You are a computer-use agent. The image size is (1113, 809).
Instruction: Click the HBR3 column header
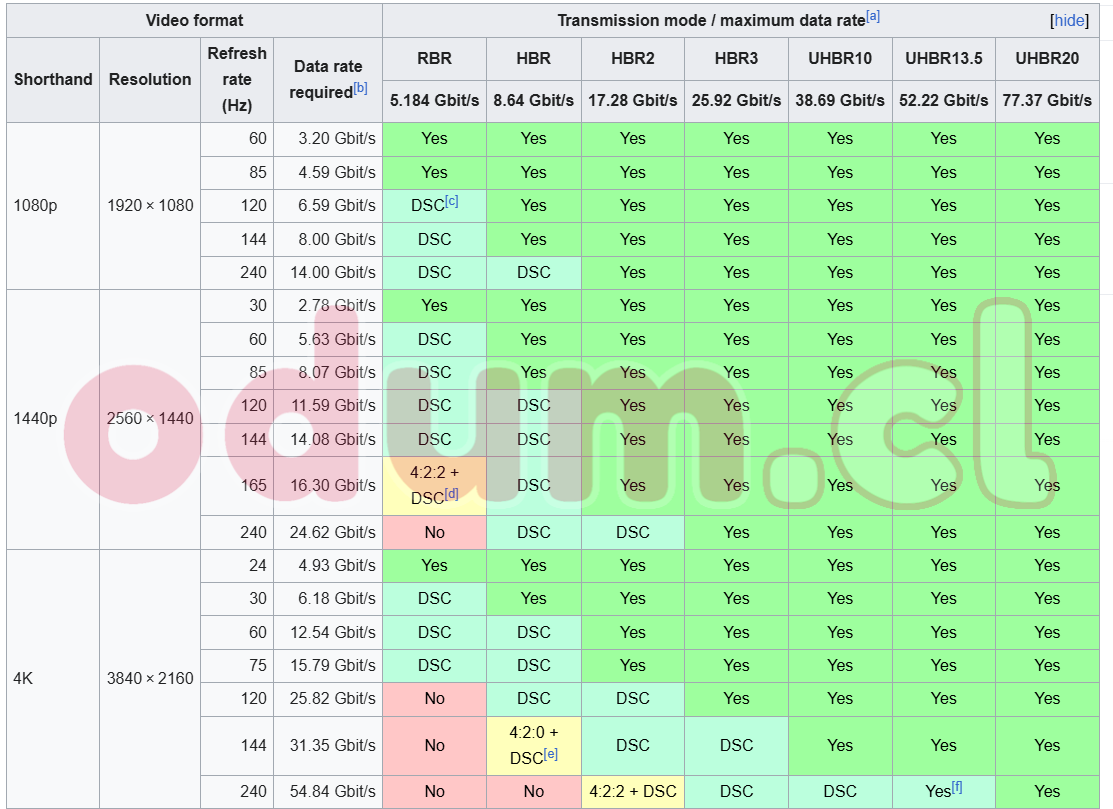[x=736, y=58]
